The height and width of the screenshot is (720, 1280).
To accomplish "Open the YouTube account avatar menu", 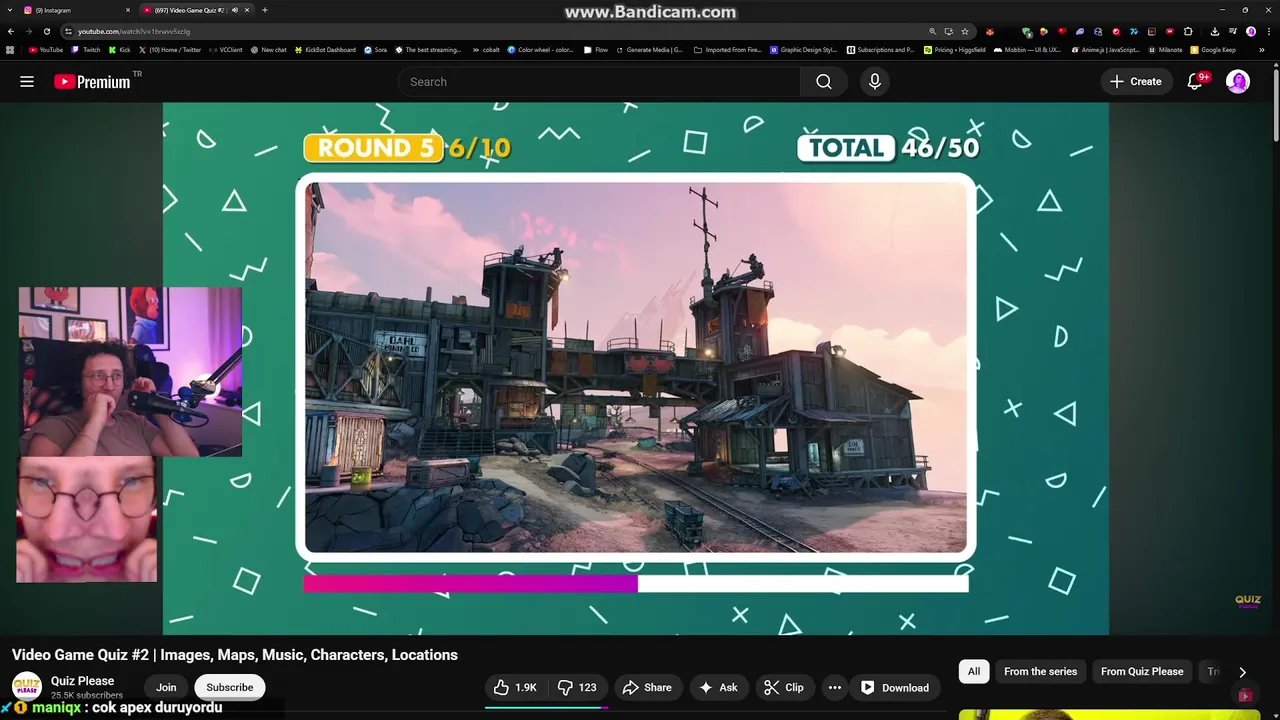I will (1238, 82).
